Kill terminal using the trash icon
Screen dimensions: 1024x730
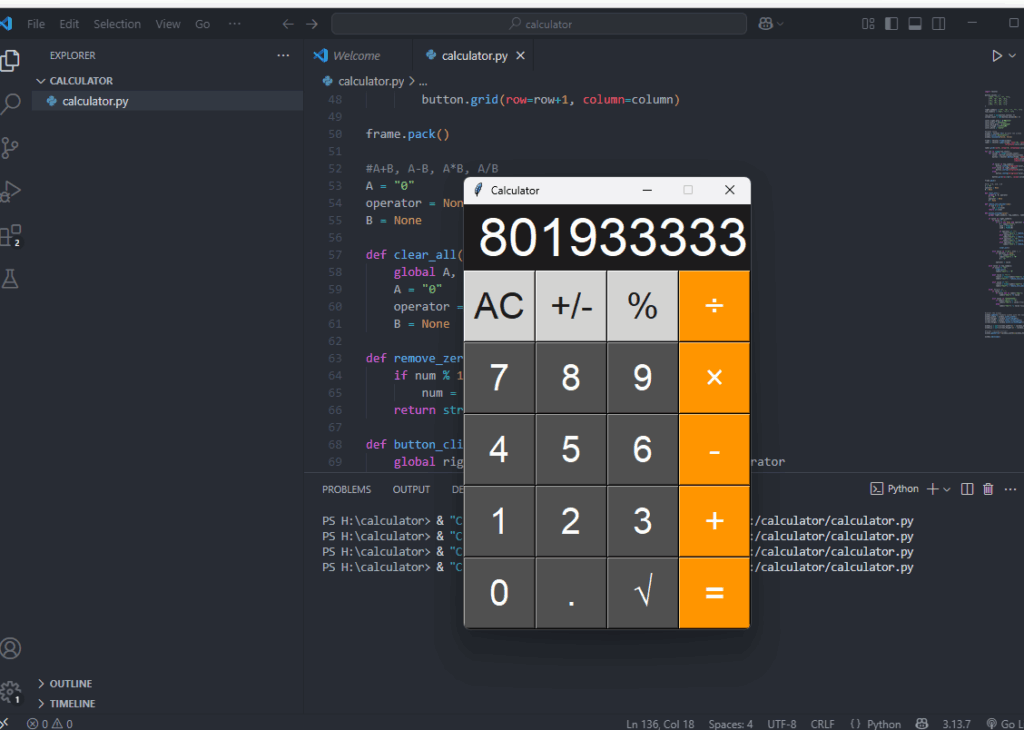coord(988,489)
